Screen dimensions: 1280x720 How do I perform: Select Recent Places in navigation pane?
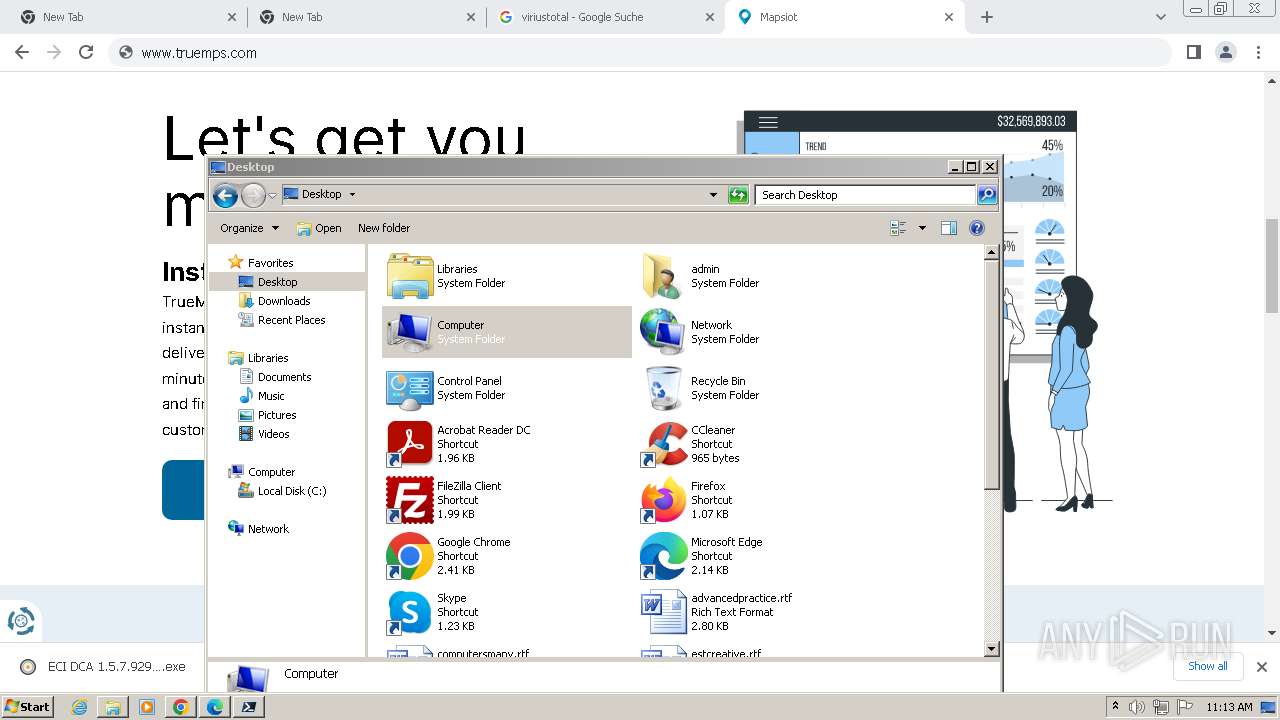point(291,320)
